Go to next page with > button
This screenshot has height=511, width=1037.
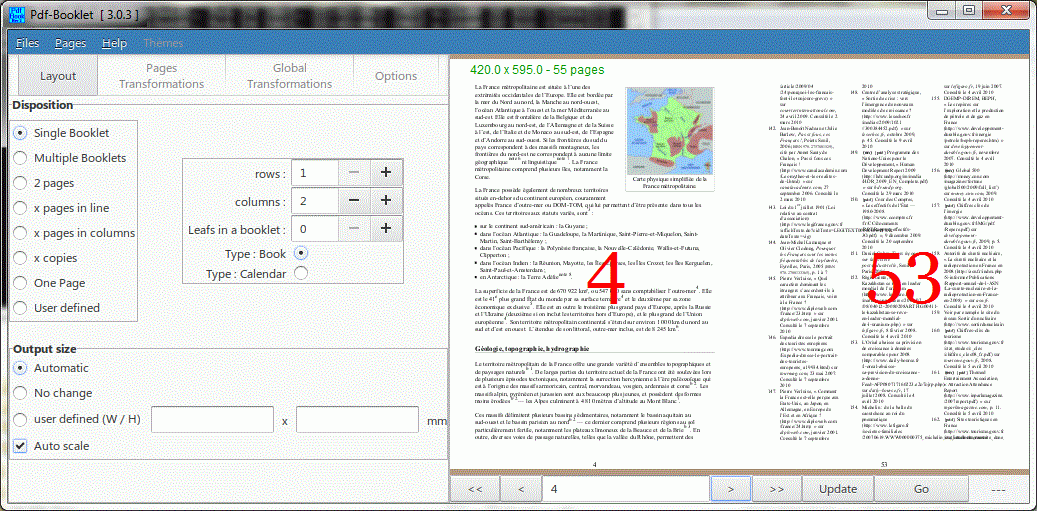[730, 489]
